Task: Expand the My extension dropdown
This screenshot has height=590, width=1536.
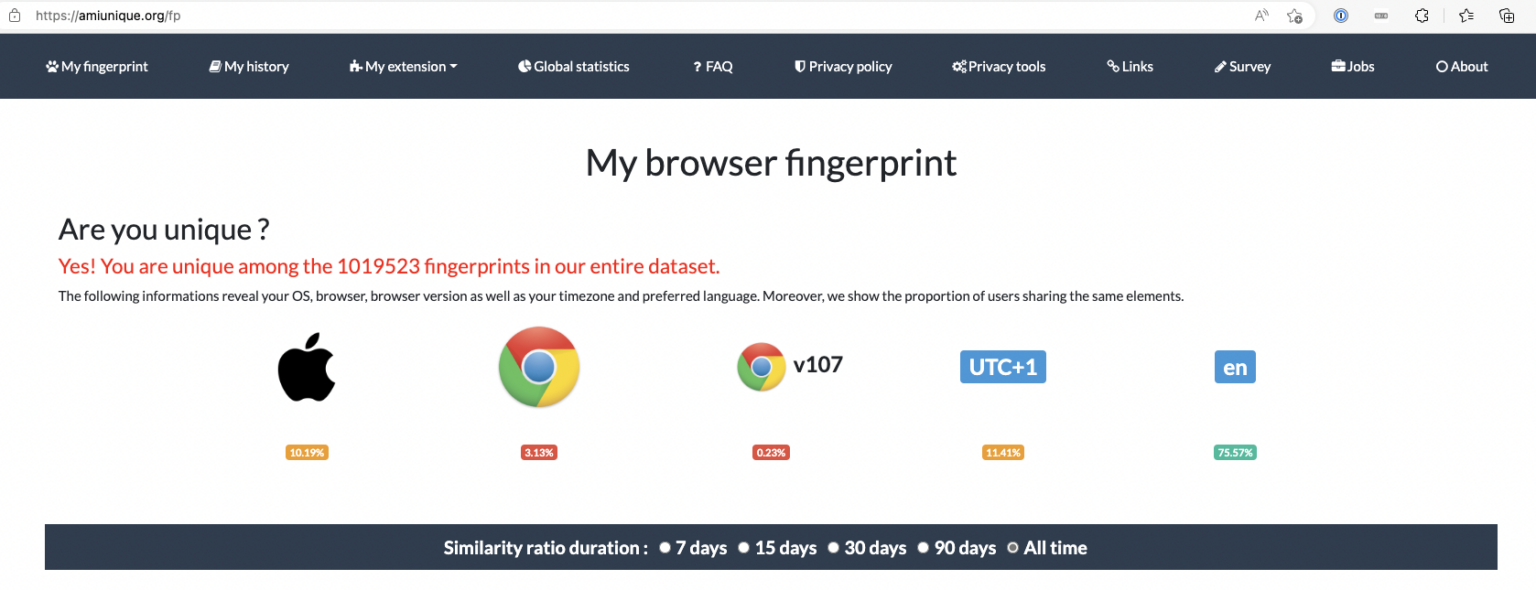Action: click(403, 66)
